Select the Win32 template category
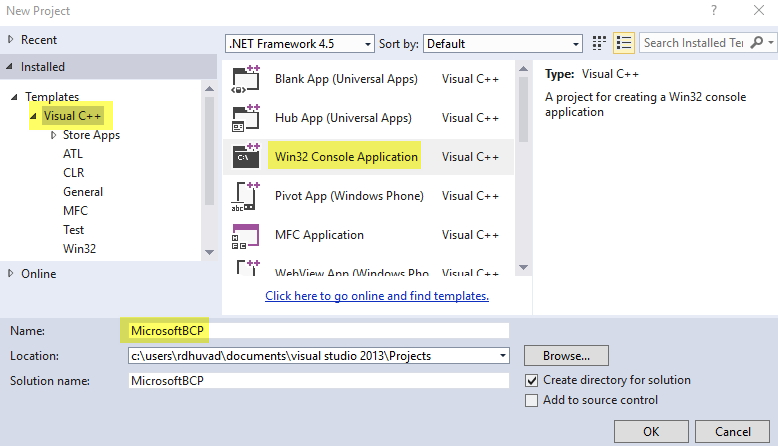Viewport: 778px width, 446px height. (79, 249)
